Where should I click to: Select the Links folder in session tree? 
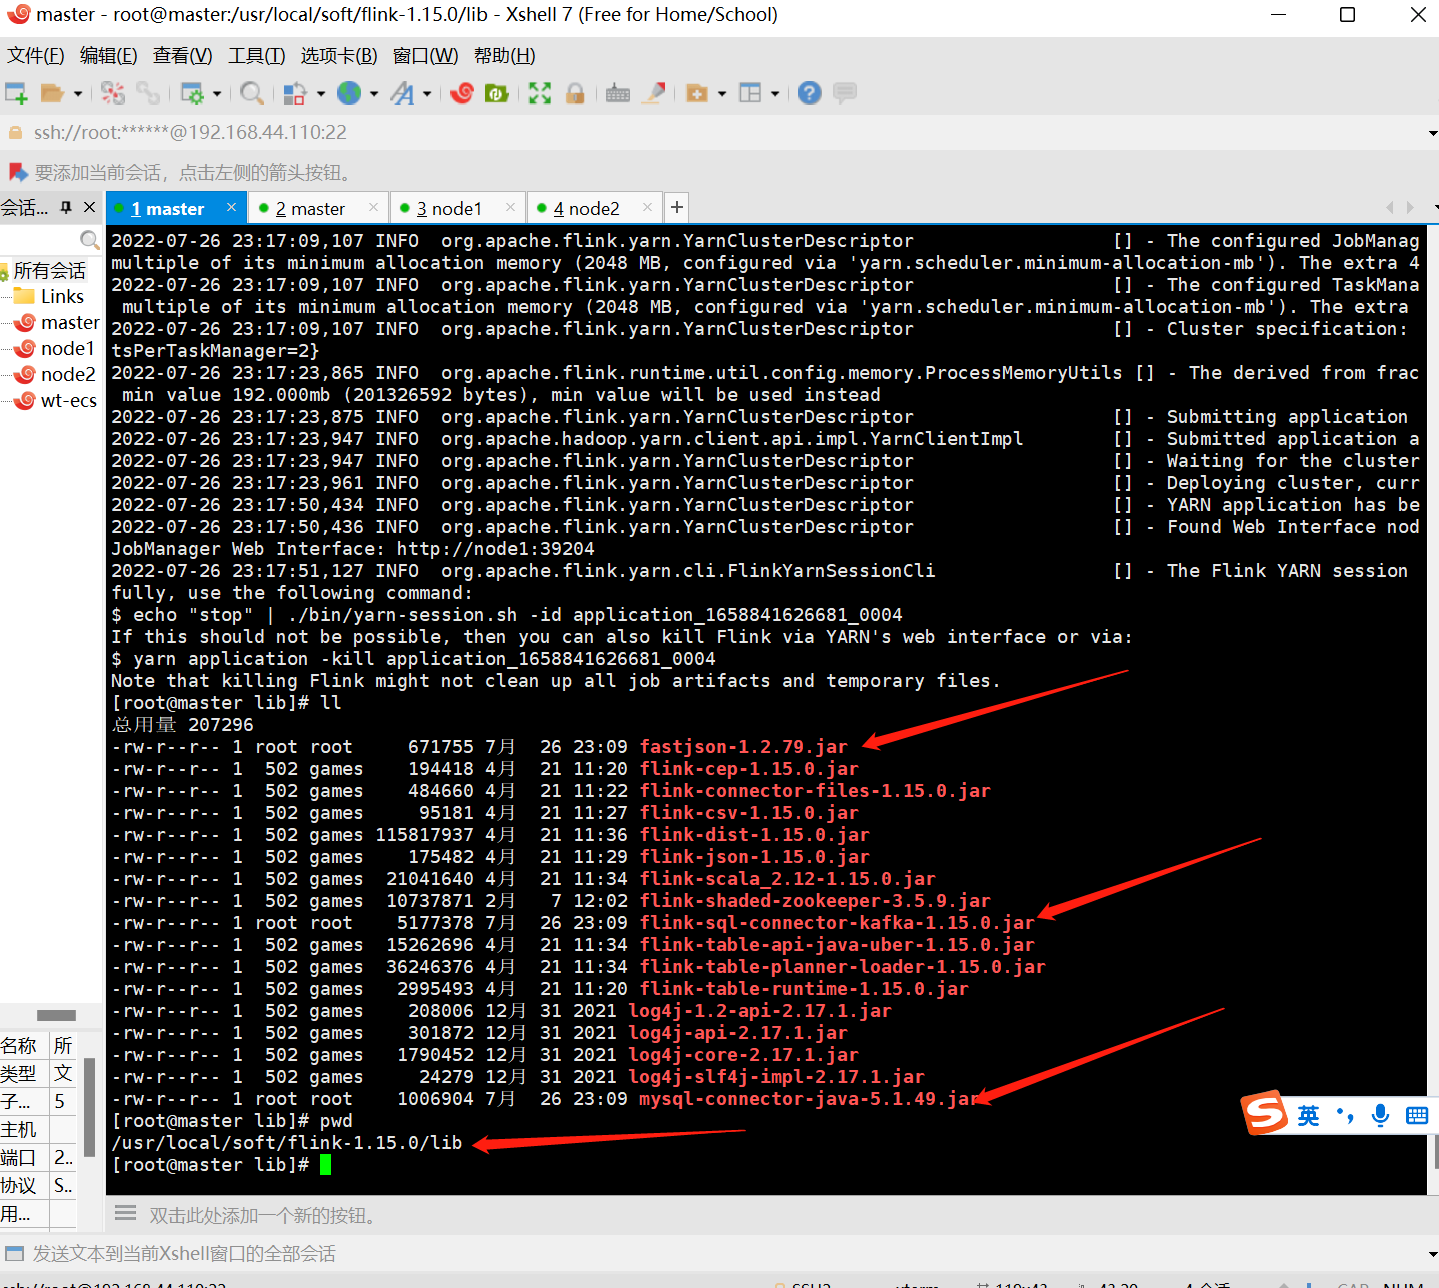(62, 297)
